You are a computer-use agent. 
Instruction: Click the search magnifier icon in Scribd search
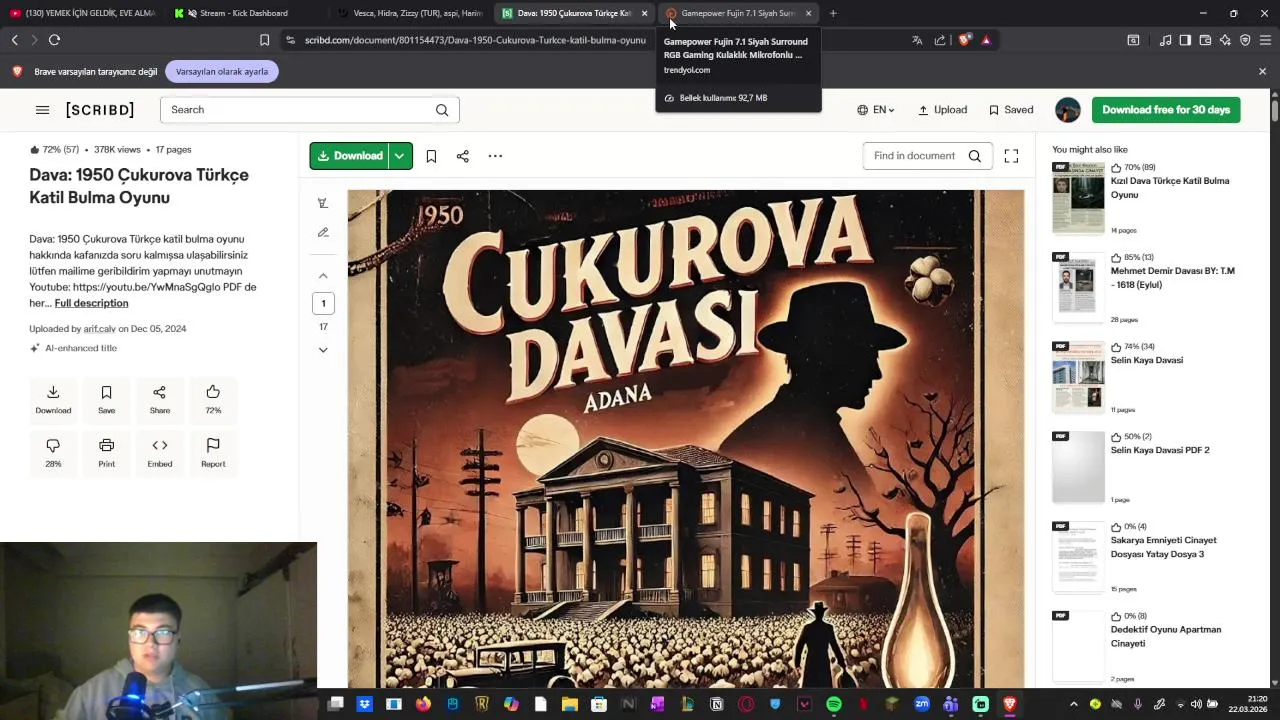click(442, 110)
